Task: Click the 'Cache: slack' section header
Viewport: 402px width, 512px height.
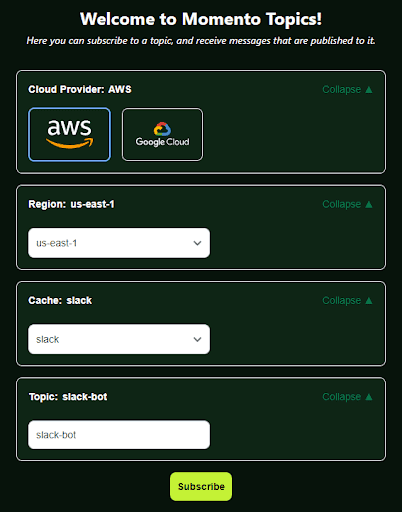Action: pos(60,301)
